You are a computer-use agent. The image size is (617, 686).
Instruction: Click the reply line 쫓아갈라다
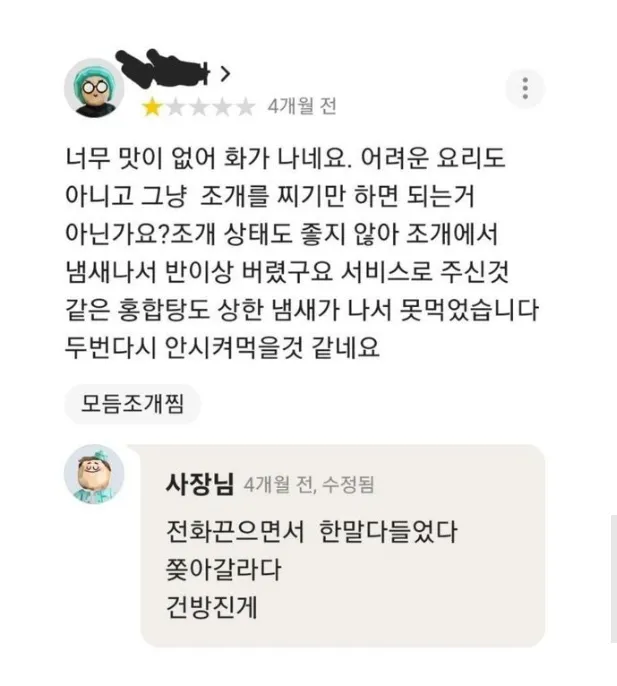[x=223, y=569]
